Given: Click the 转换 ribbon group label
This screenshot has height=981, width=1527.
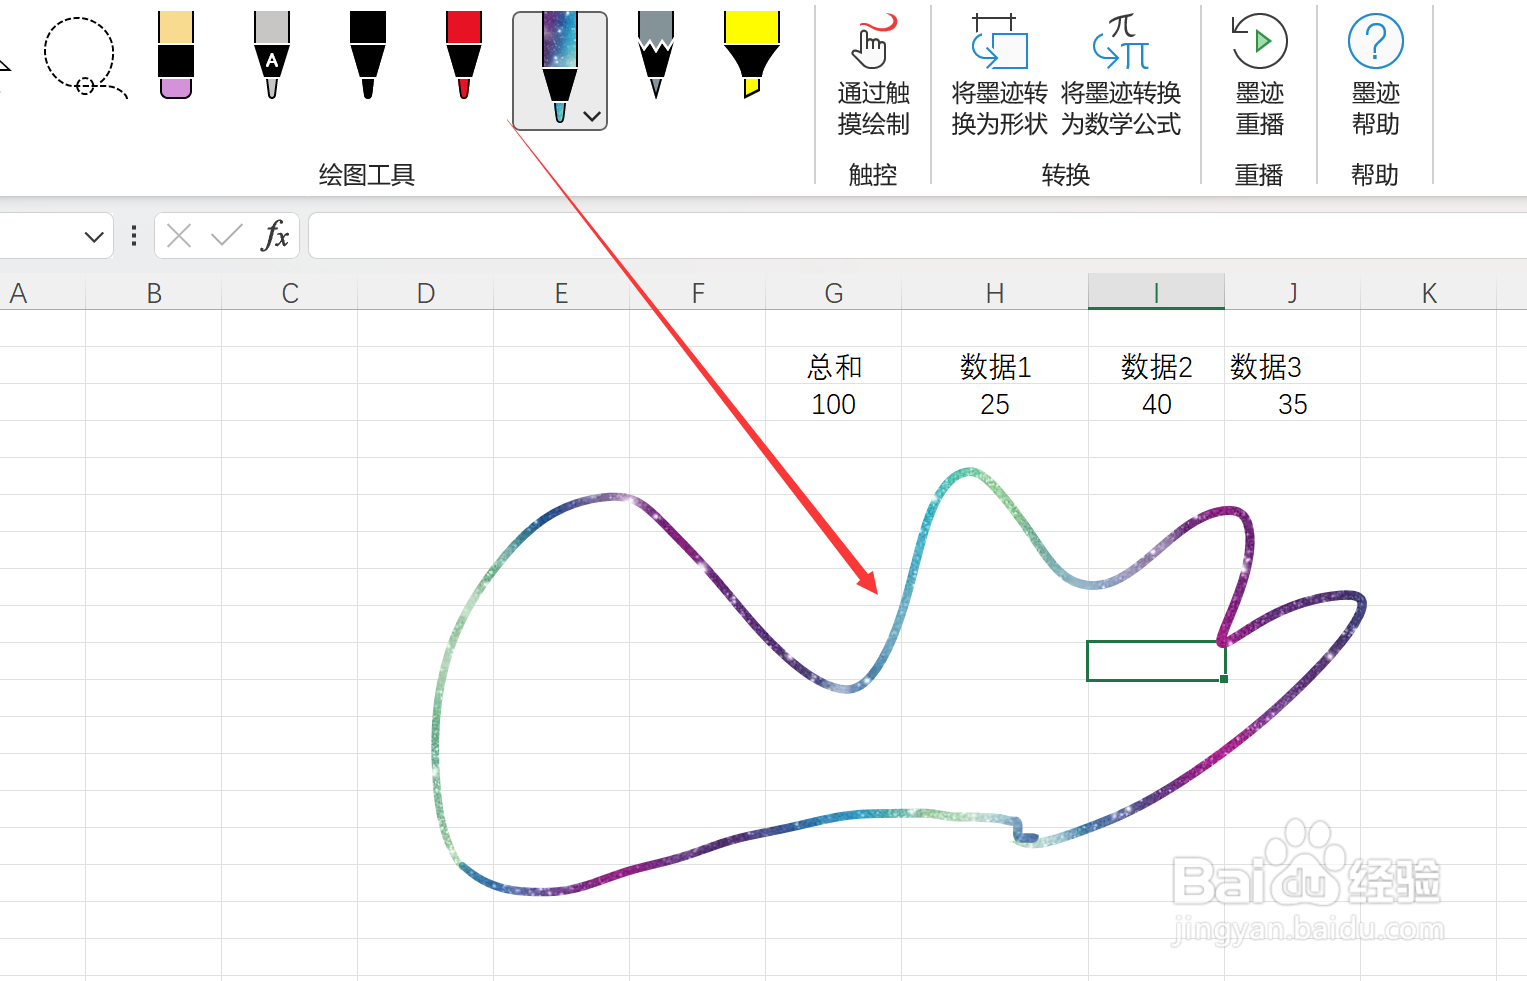Looking at the screenshot, I should coord(1066,174).
